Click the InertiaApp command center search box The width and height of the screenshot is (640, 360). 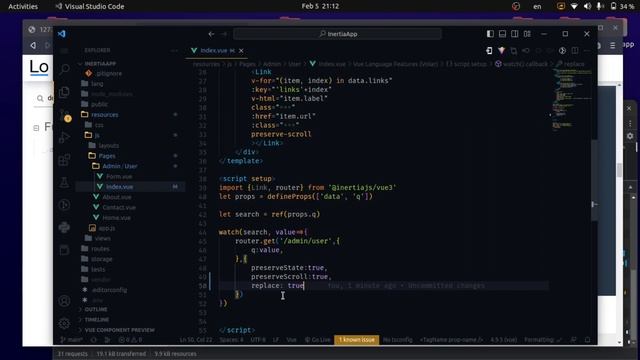click(x=337, y=34)
